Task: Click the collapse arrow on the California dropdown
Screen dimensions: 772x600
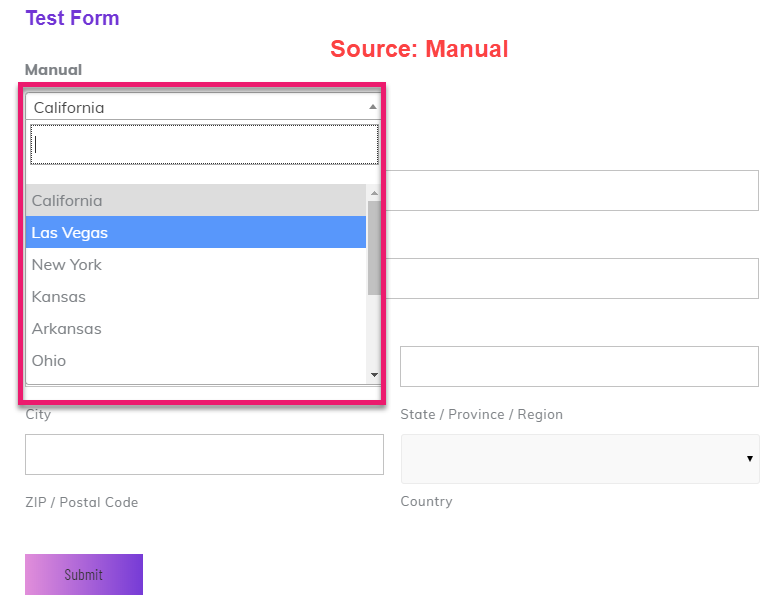Action: tap(372, 107)
